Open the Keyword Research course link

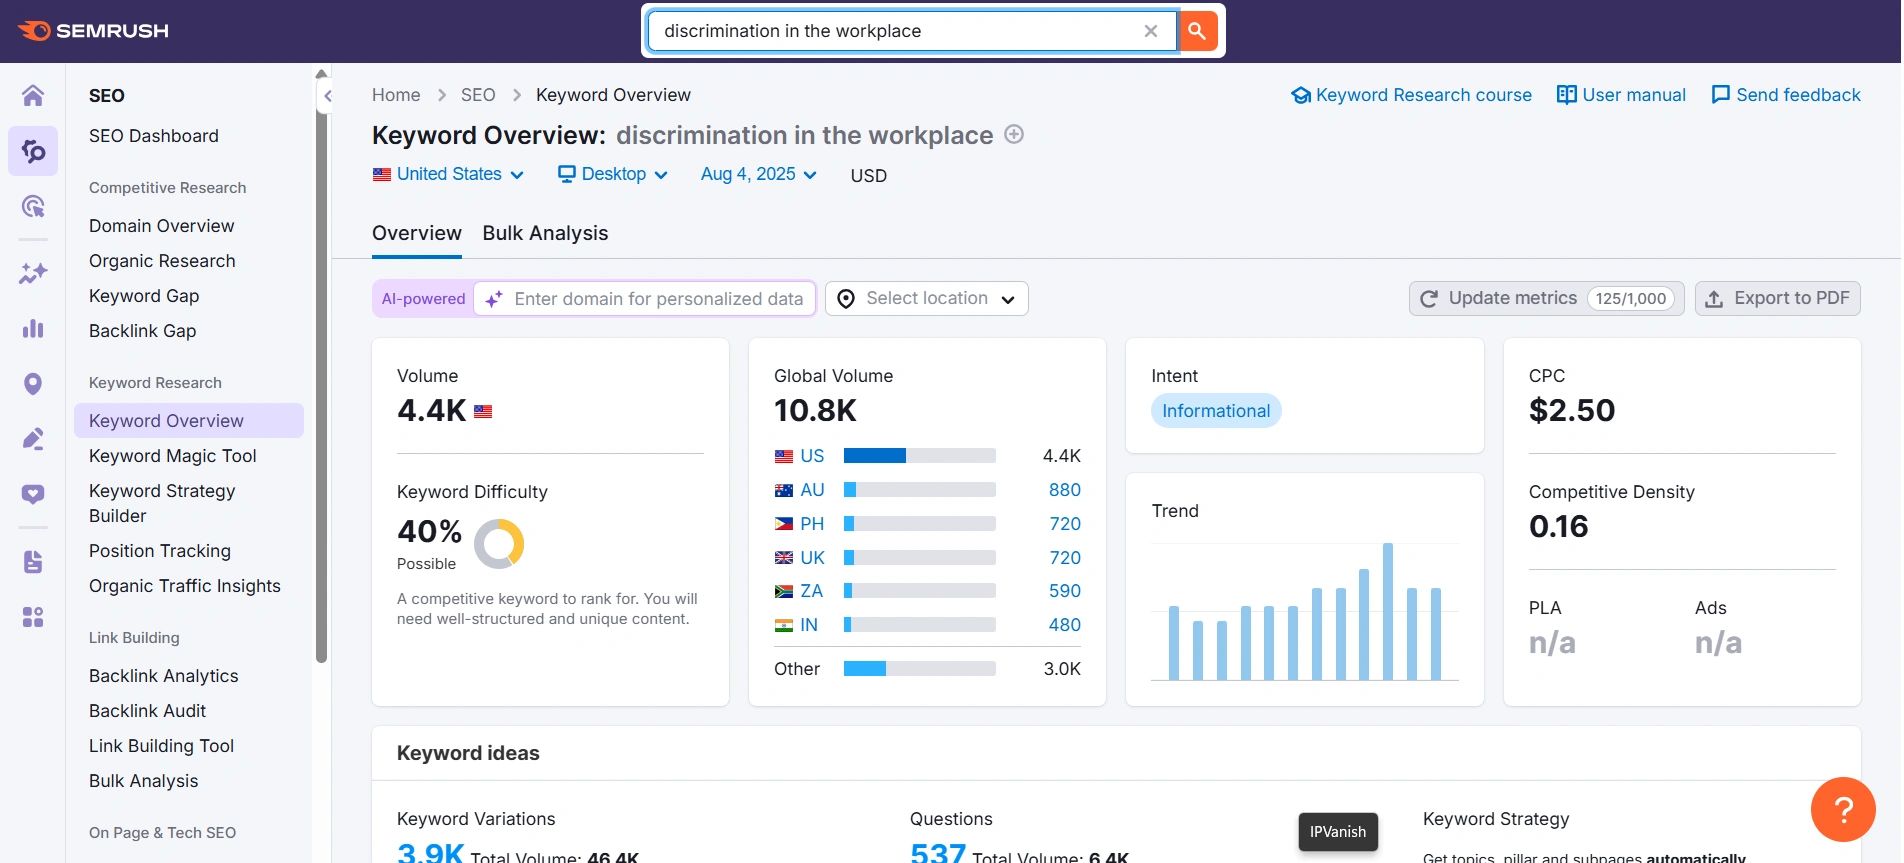coord(1411,95)
